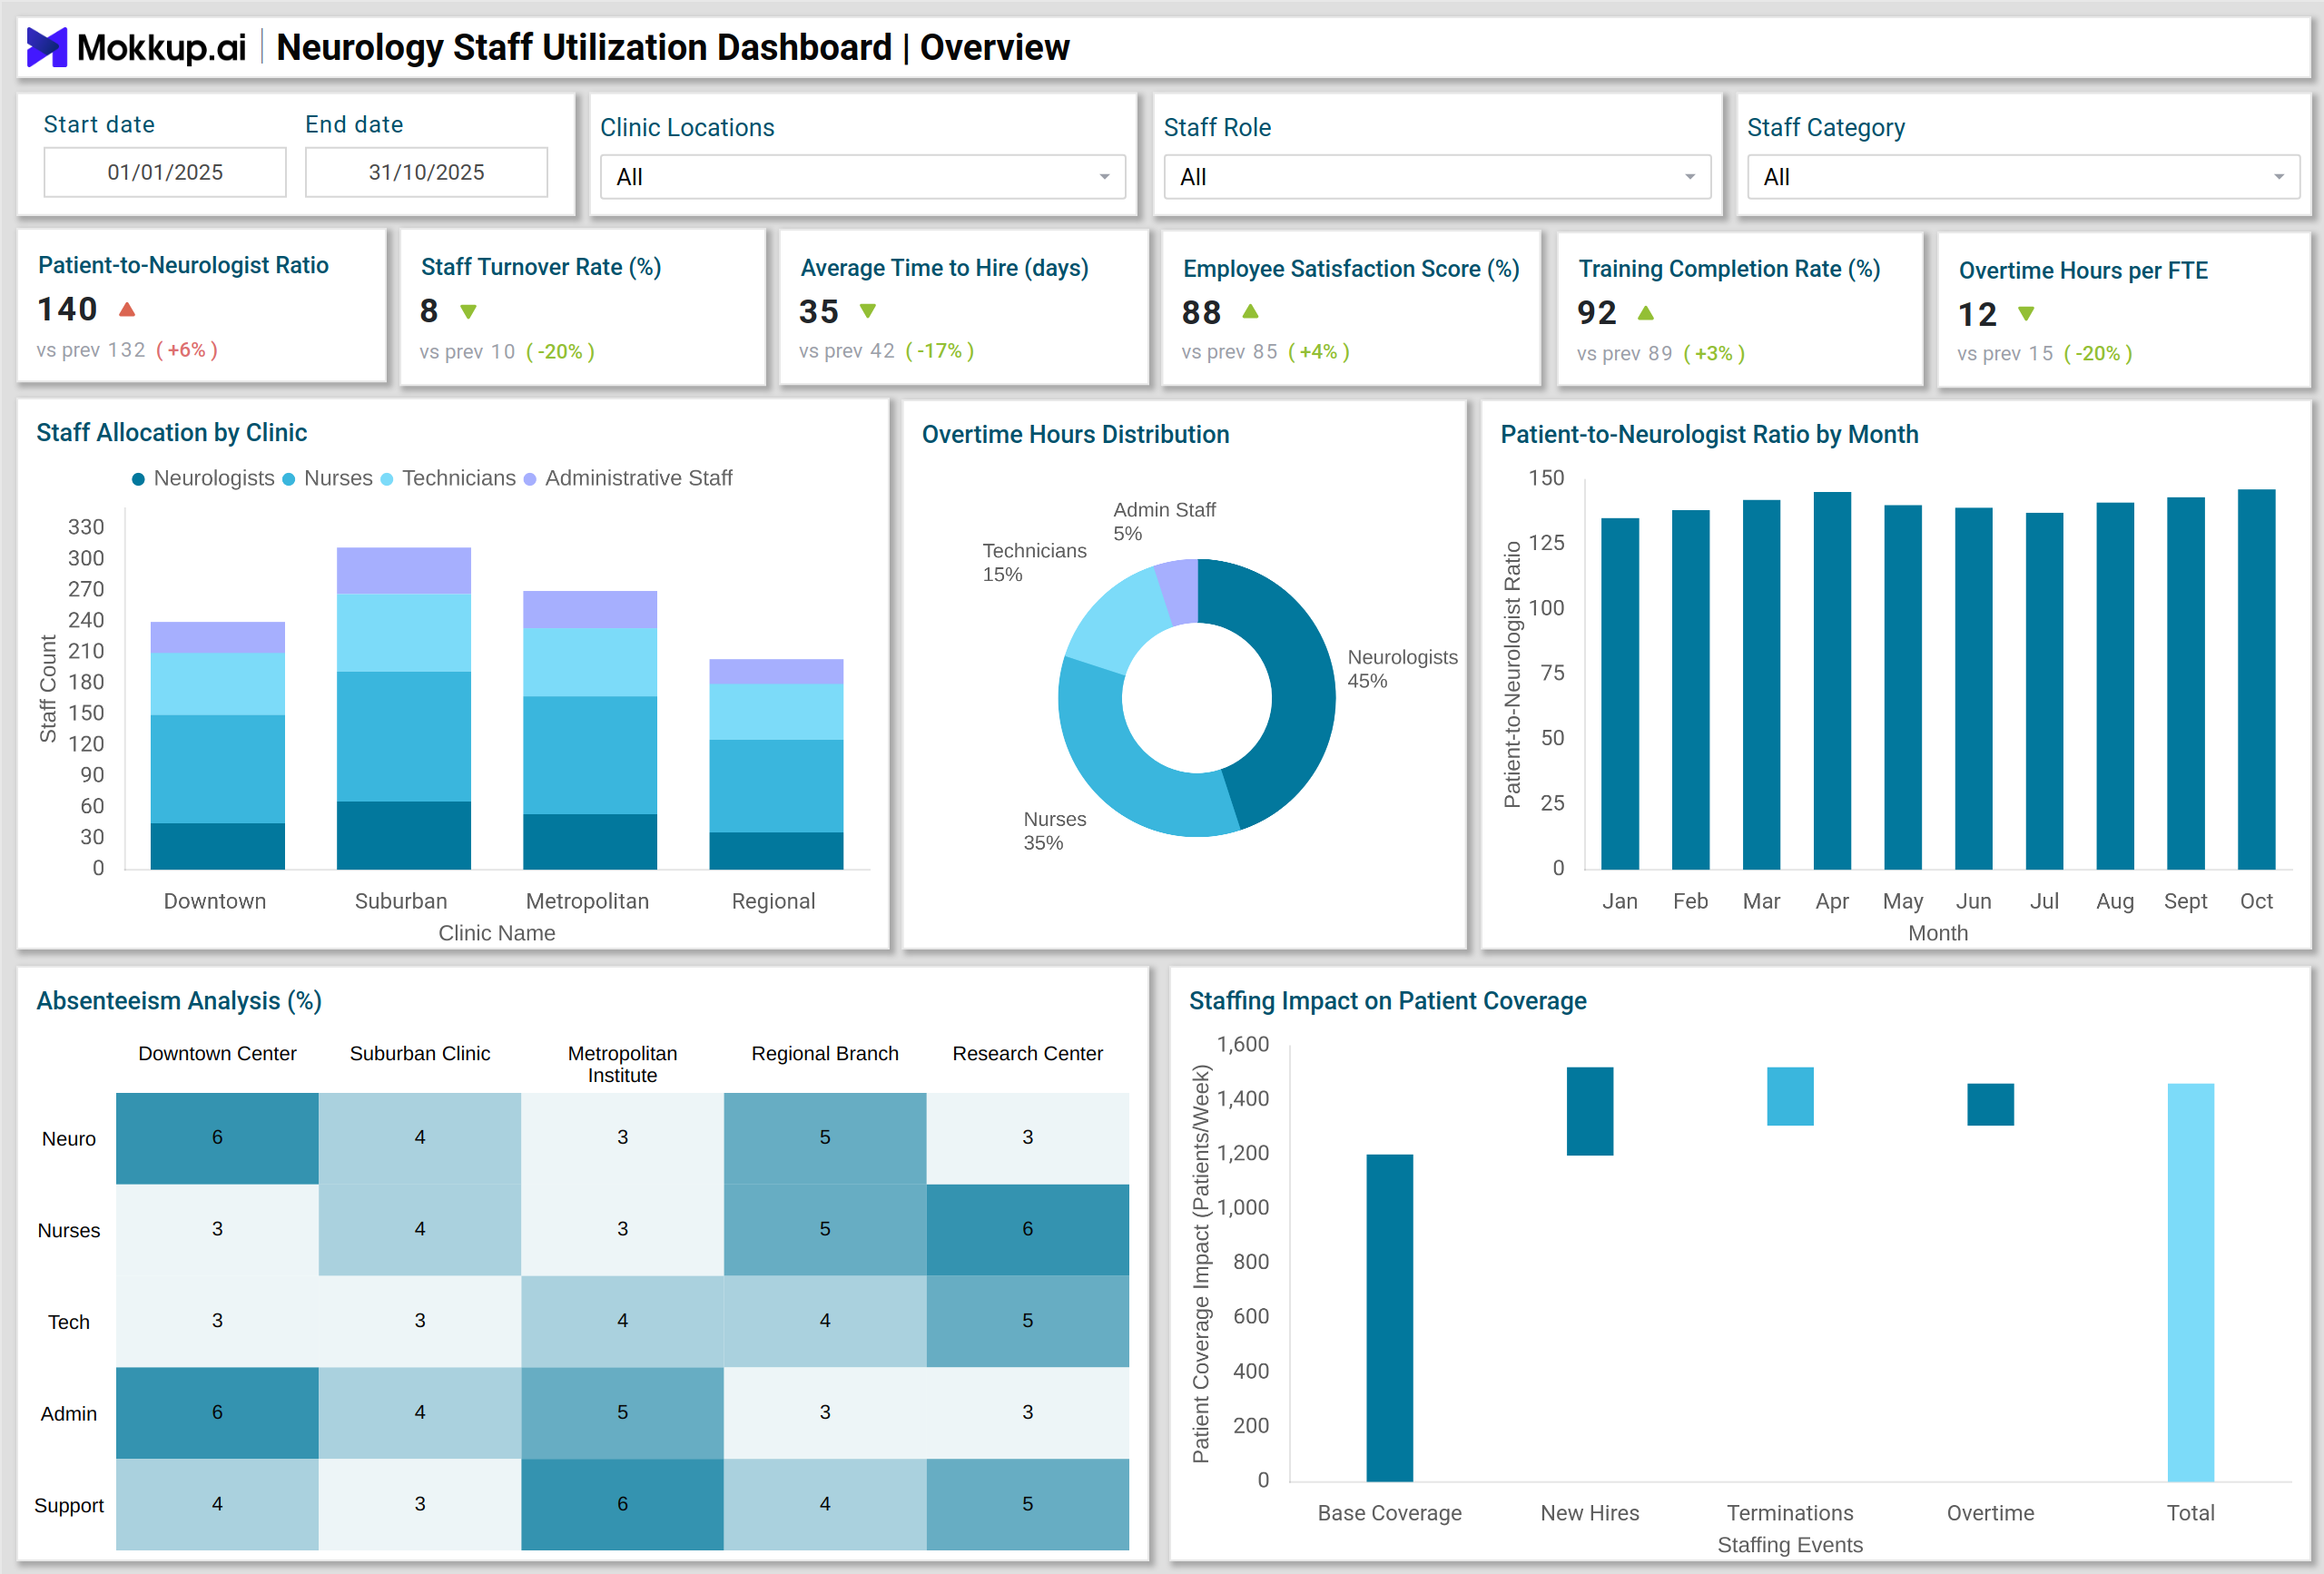Click the Absenteeism Analysis heading
The height and width of the screenshot is (1574, 2324).
tap(179, 1001)
